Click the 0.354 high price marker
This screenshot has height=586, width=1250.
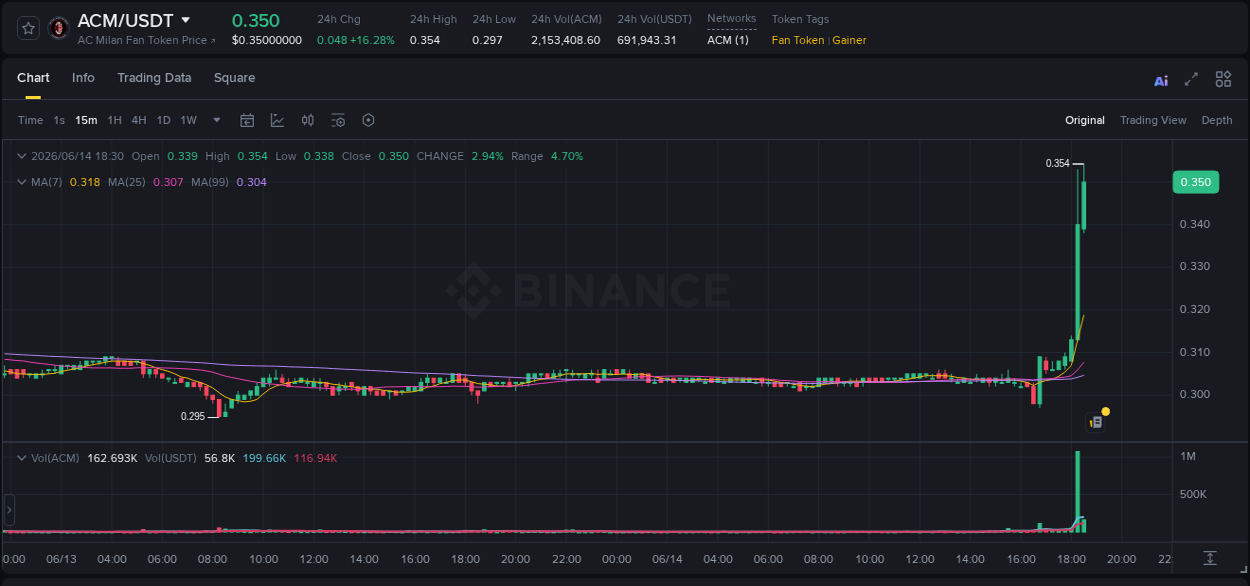coord(1058,163)
